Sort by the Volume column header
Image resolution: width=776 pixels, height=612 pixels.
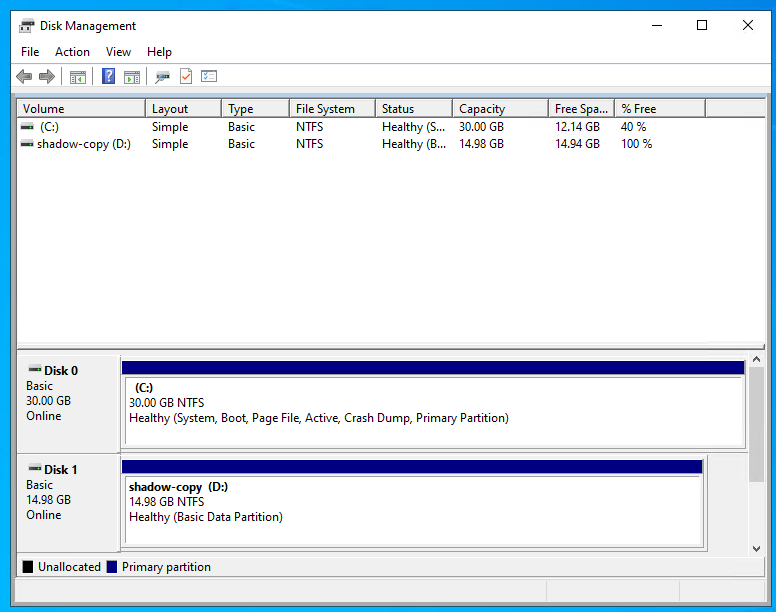82,109
